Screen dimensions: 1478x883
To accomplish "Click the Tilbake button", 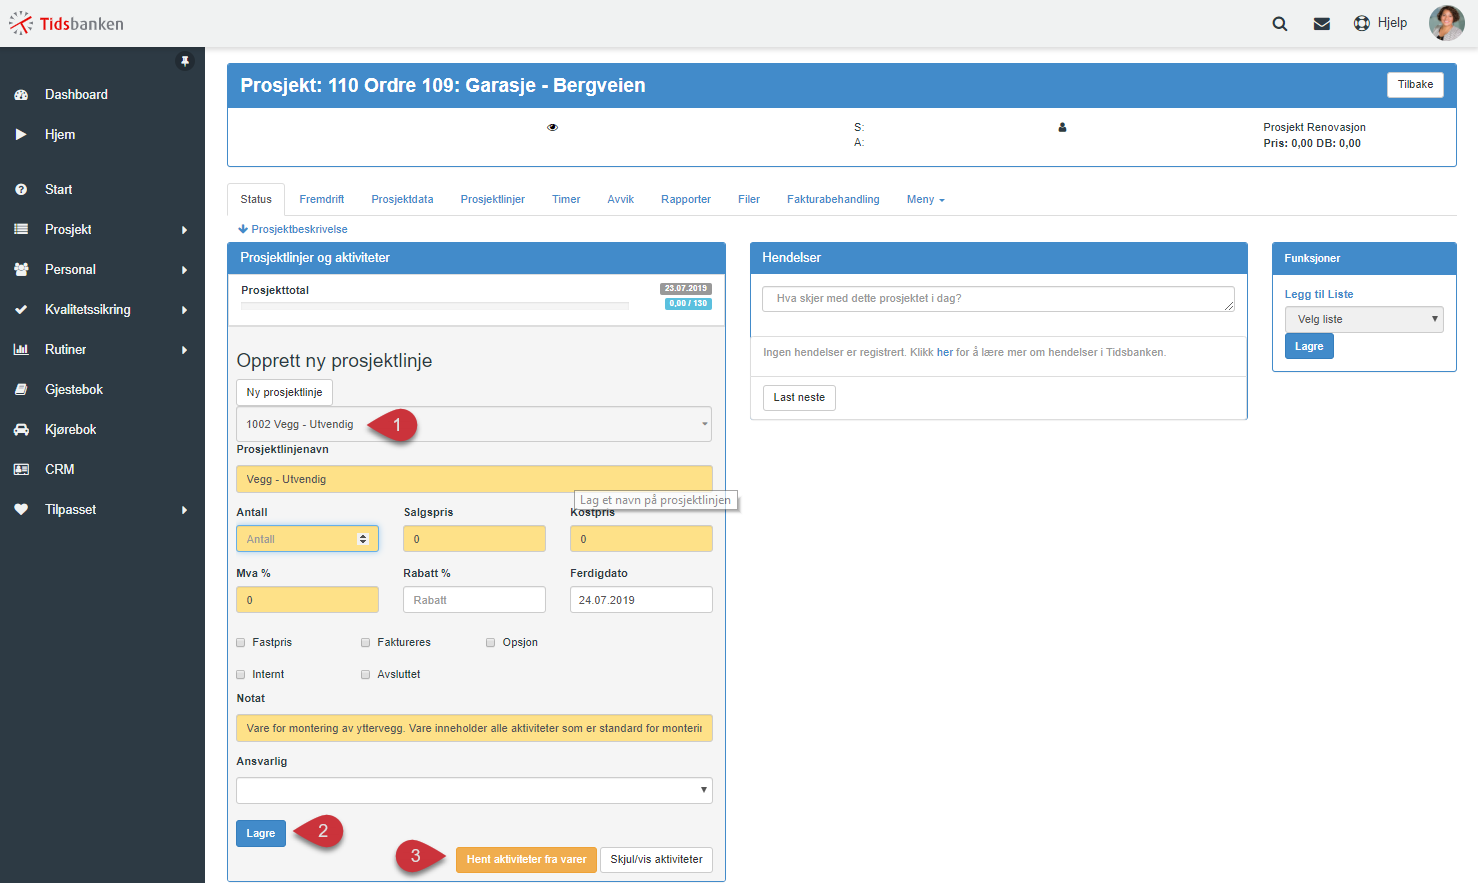I will click(x=1415, y=85).
